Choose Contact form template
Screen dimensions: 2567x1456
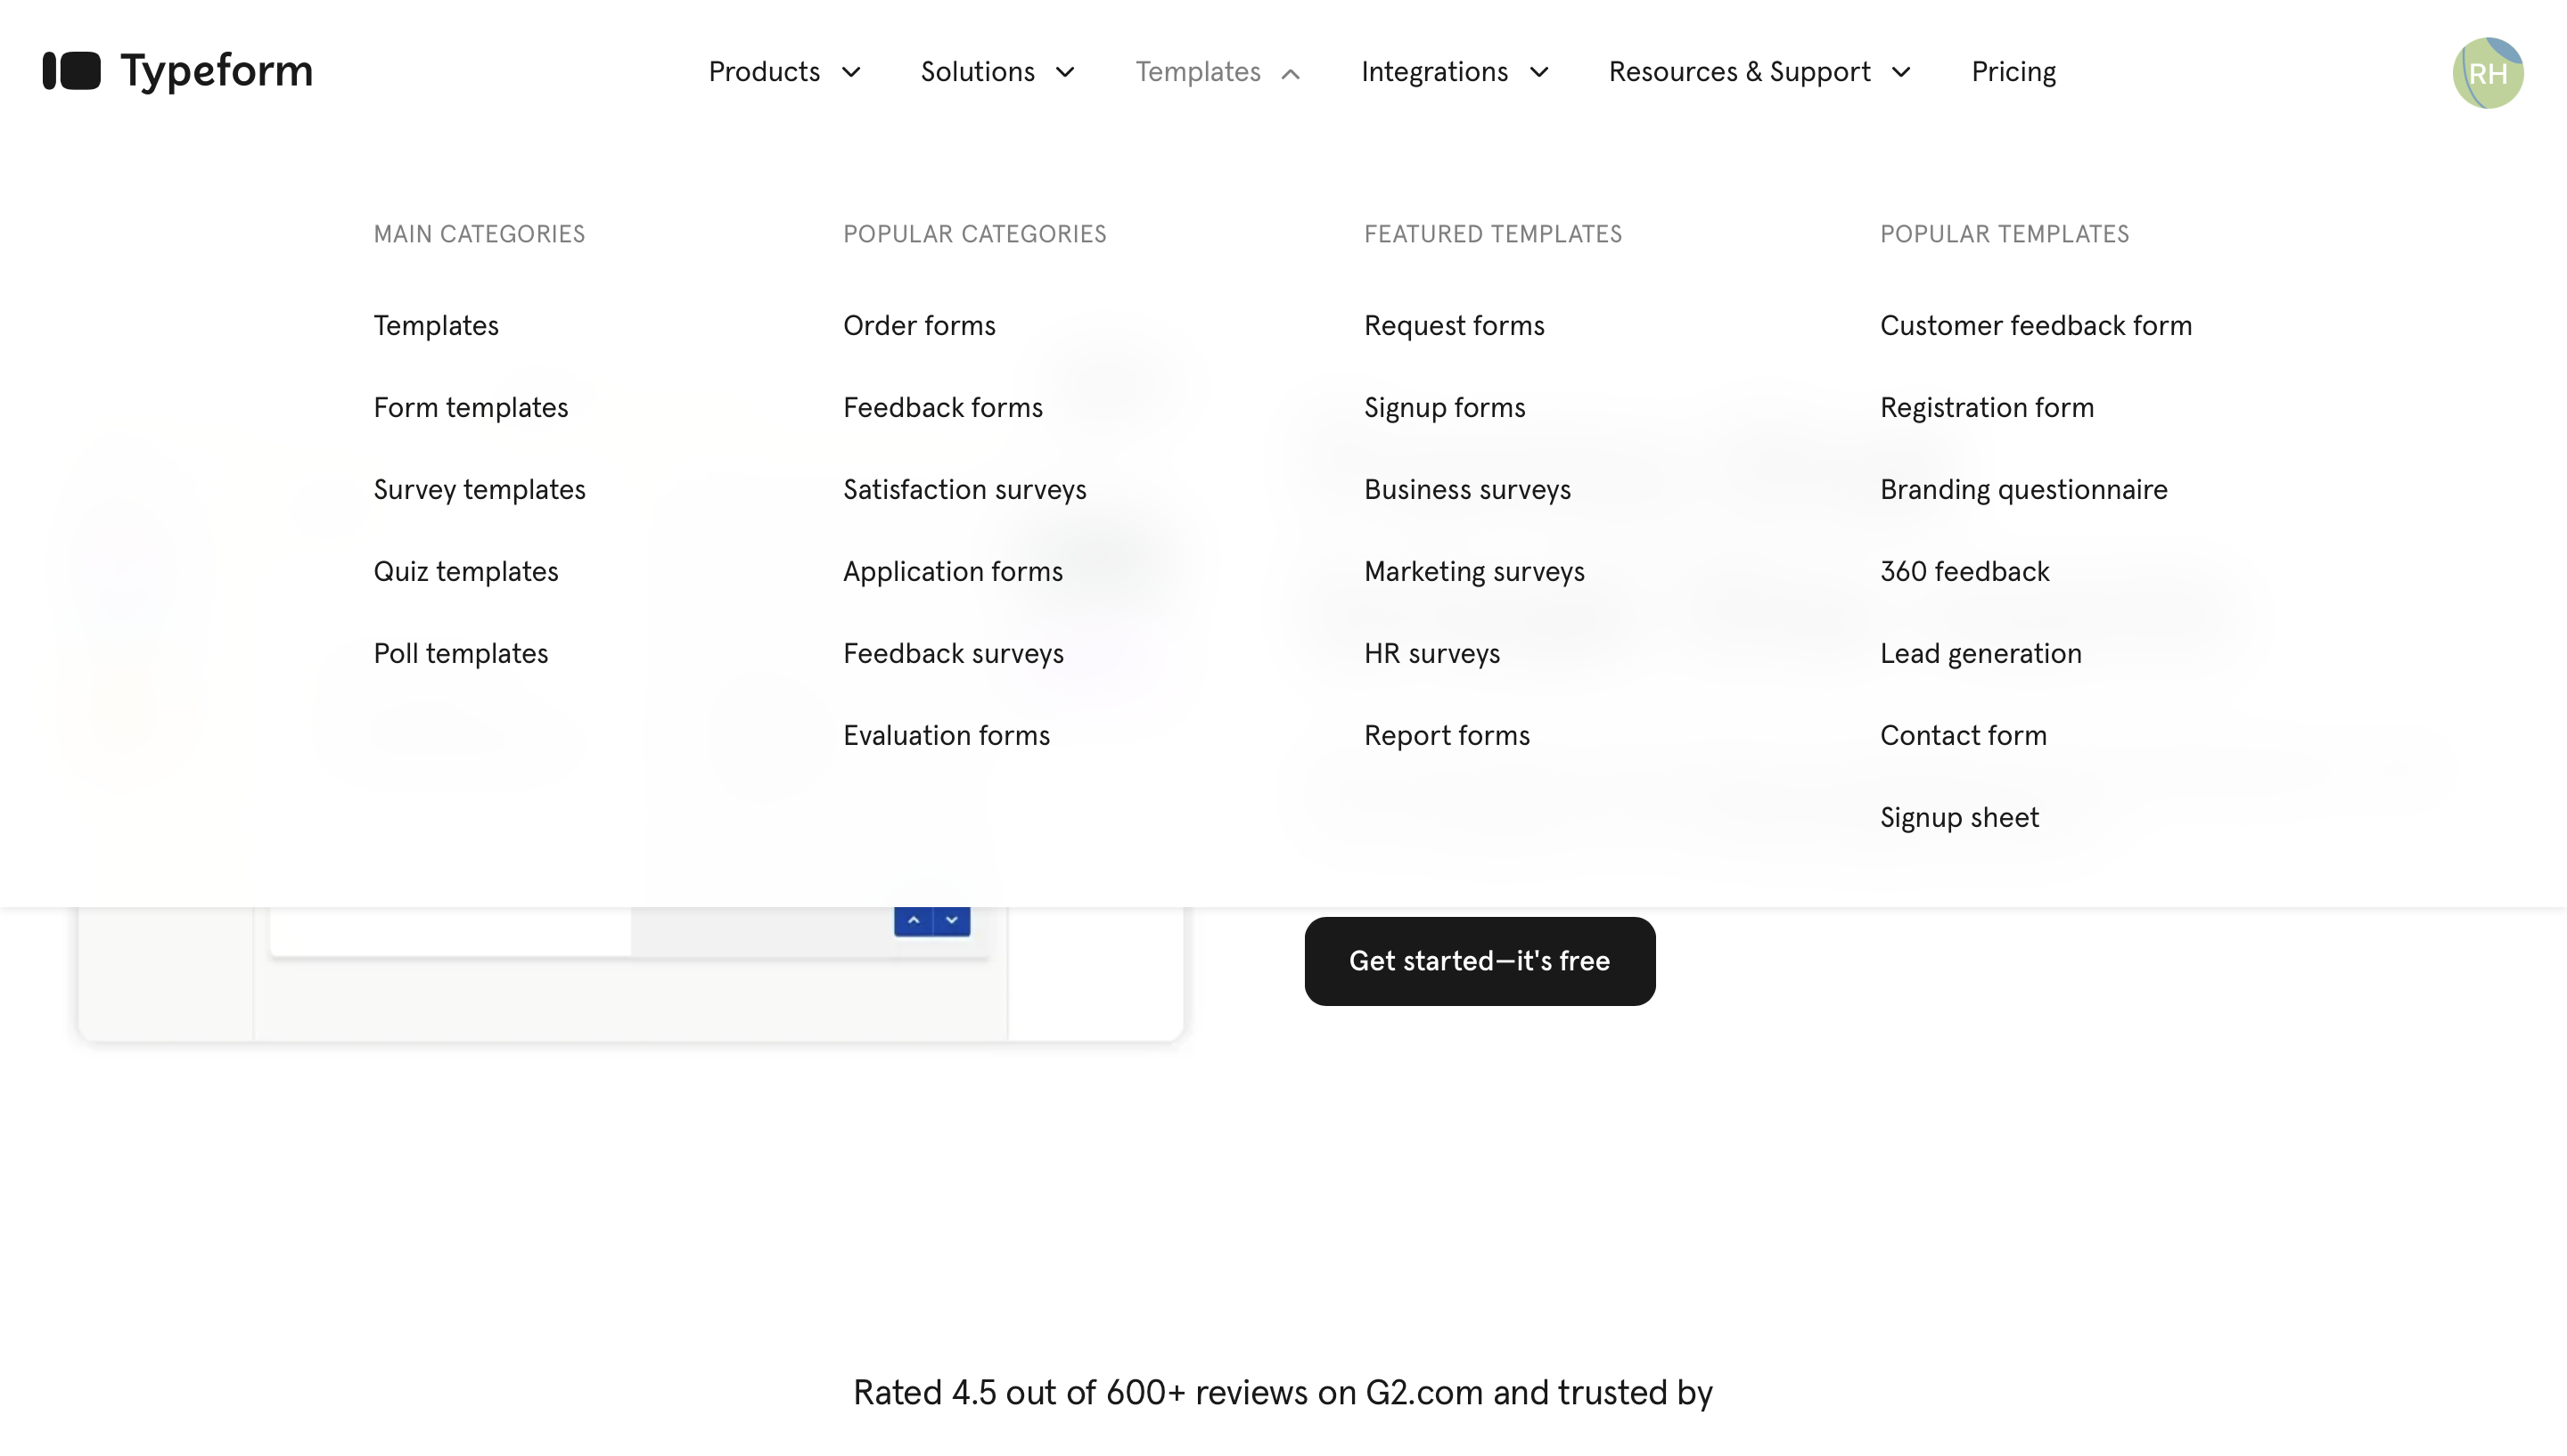pyautogui.click(x=1963, y=736)
